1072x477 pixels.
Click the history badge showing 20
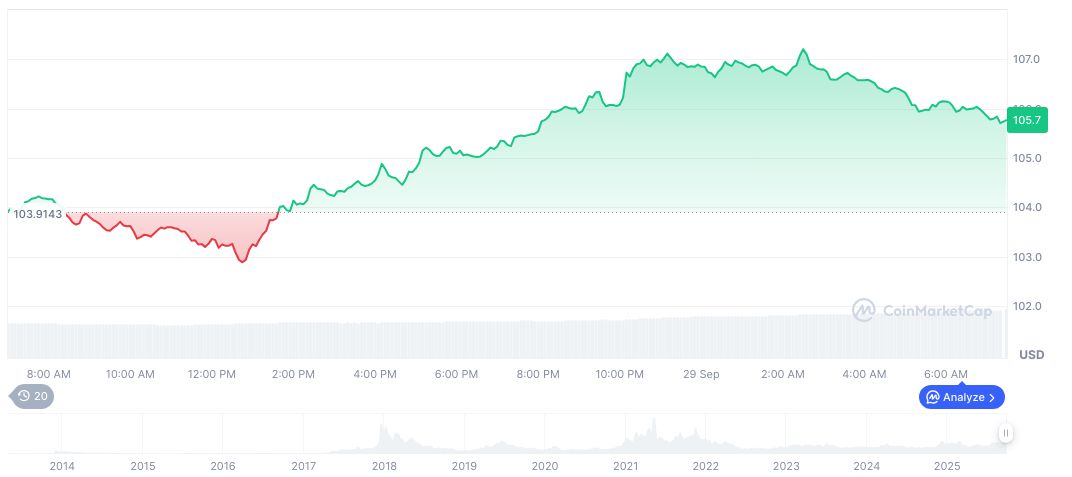(x=33, y=396)
